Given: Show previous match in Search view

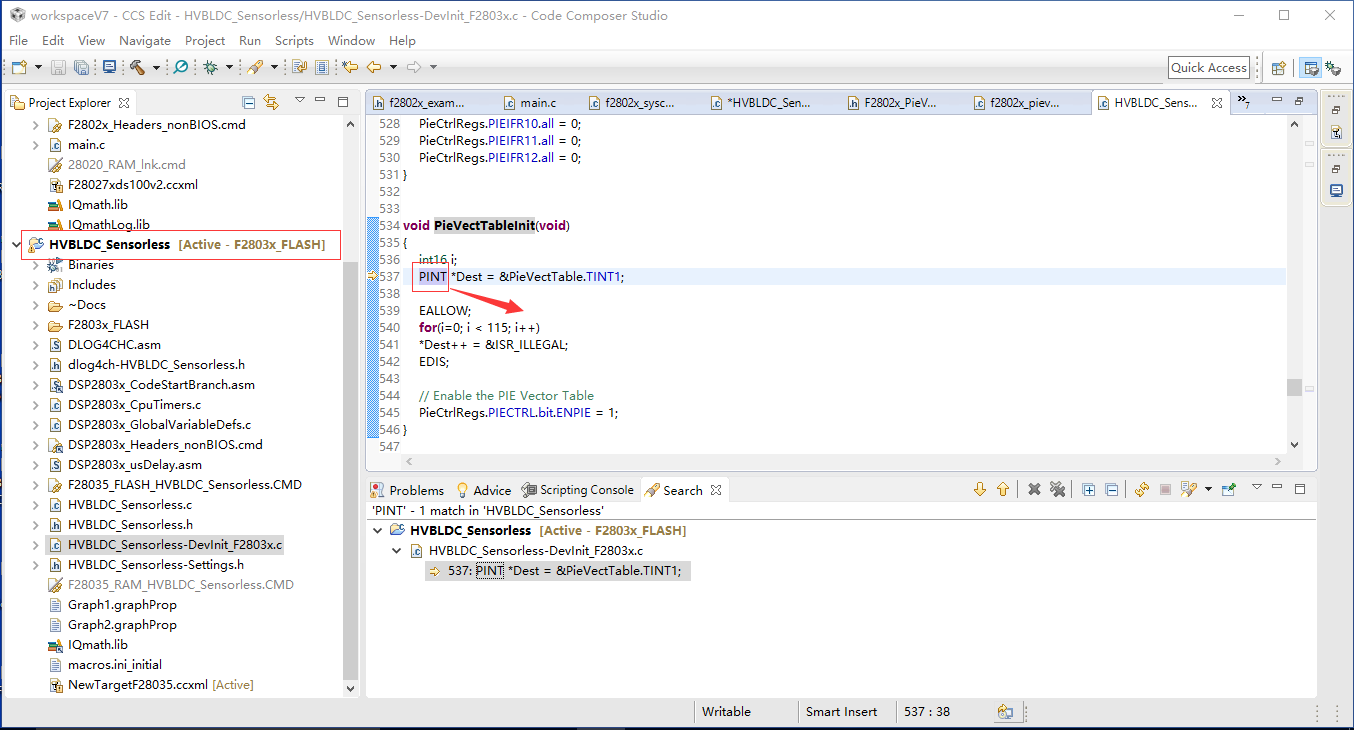Looking at the screenshot, I should [x=1002, y=489].
